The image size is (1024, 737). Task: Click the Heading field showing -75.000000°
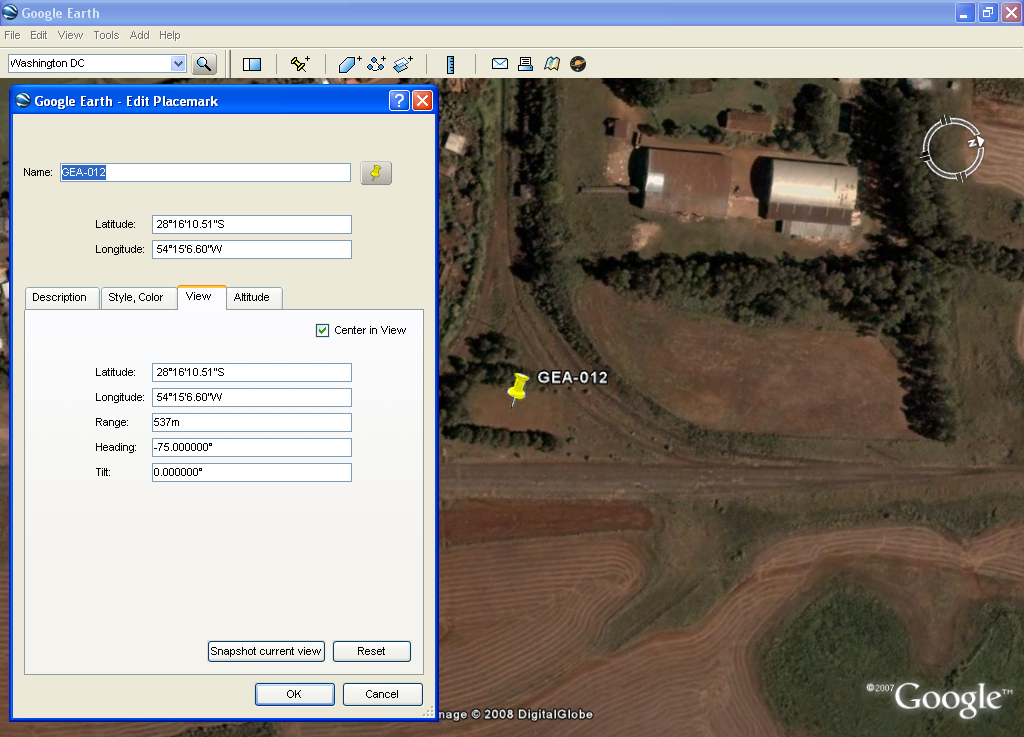251,447
